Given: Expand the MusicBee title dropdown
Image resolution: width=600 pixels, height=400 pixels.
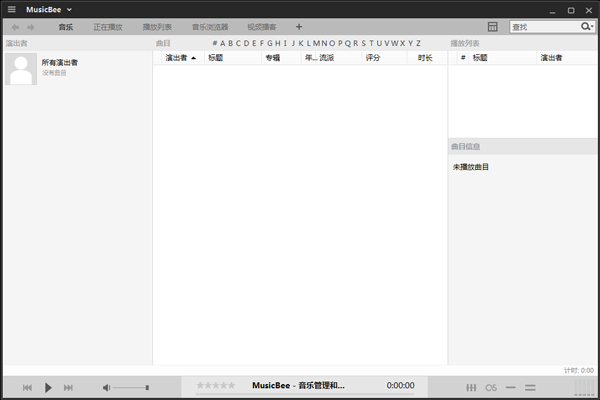Looking at the screenshot, I should 69,9.
